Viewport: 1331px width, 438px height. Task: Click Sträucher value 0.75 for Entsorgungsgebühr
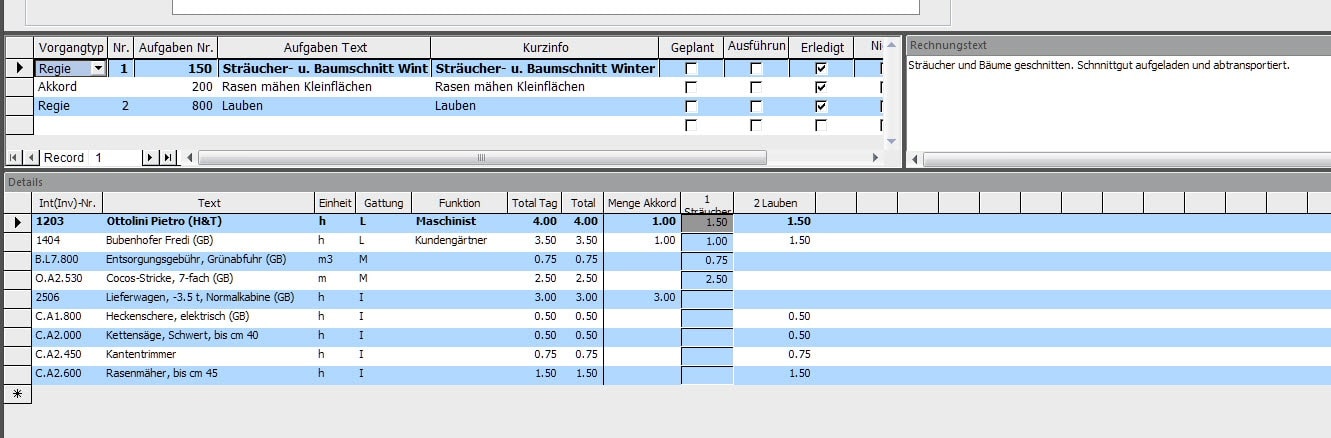707,260
